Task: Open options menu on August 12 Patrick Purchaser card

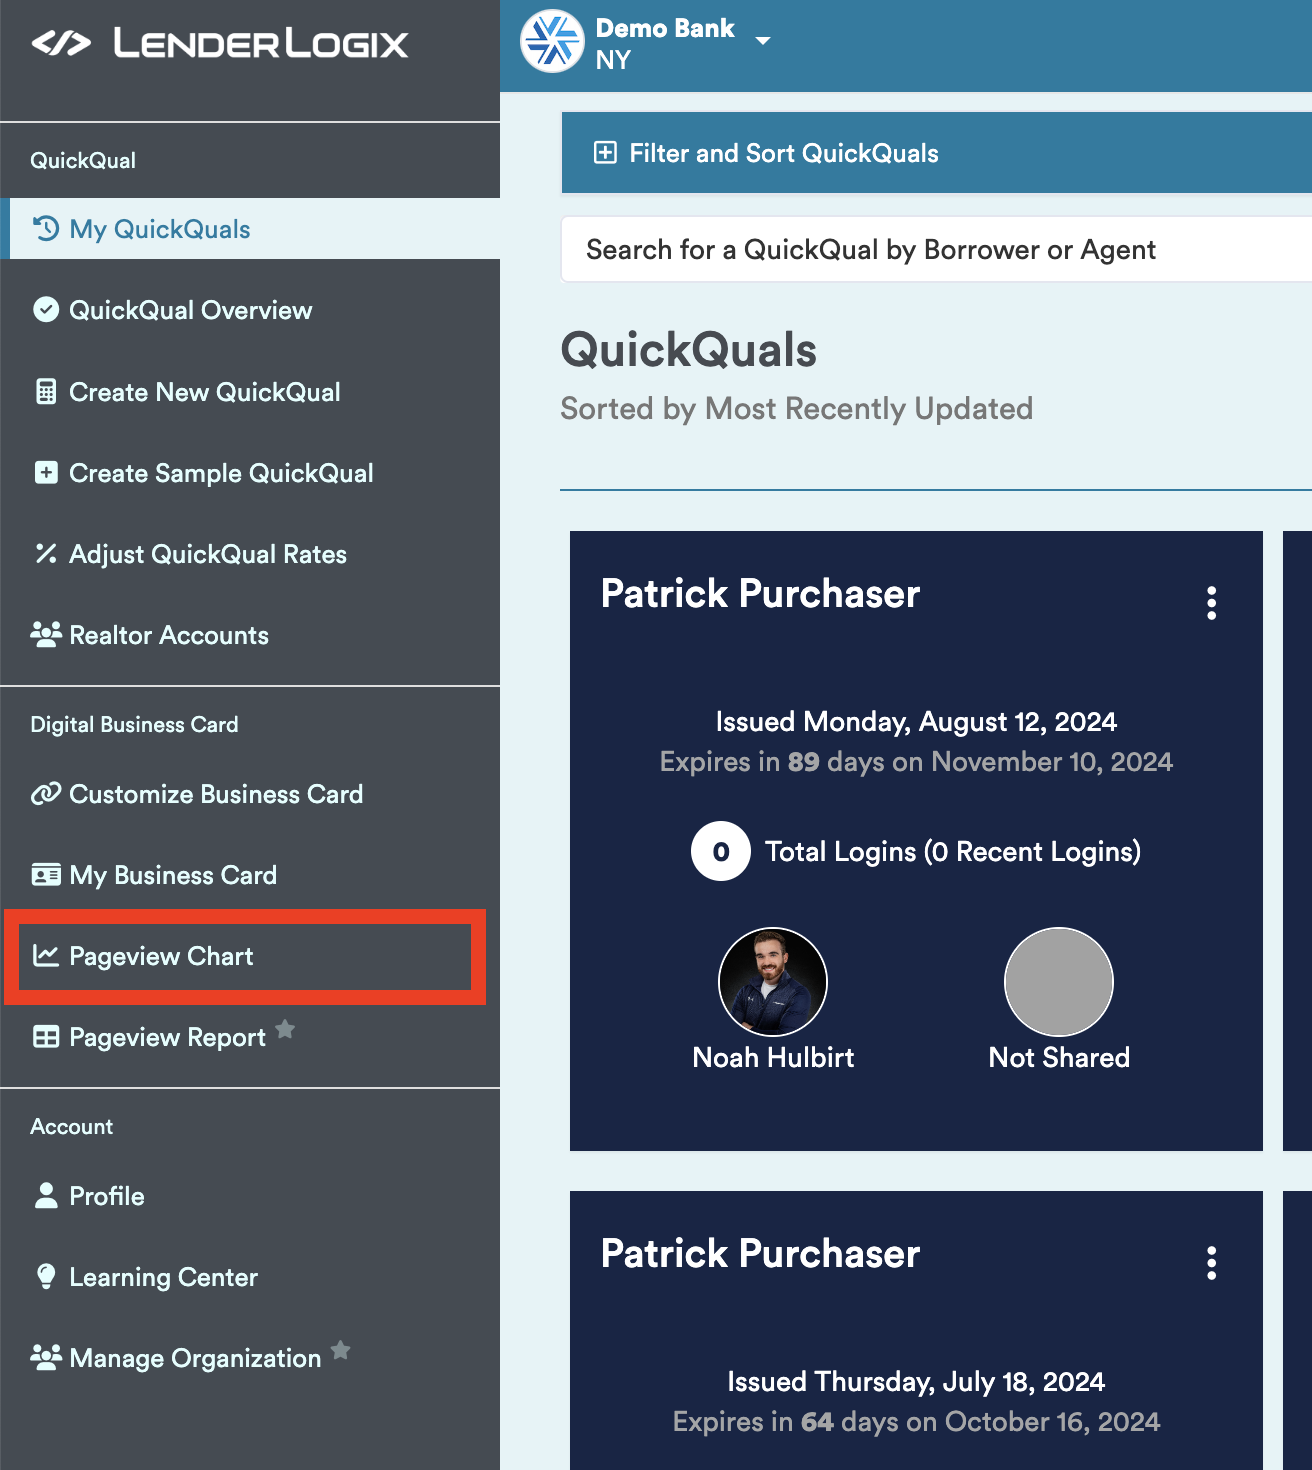Action: (x=1211, y=603)
